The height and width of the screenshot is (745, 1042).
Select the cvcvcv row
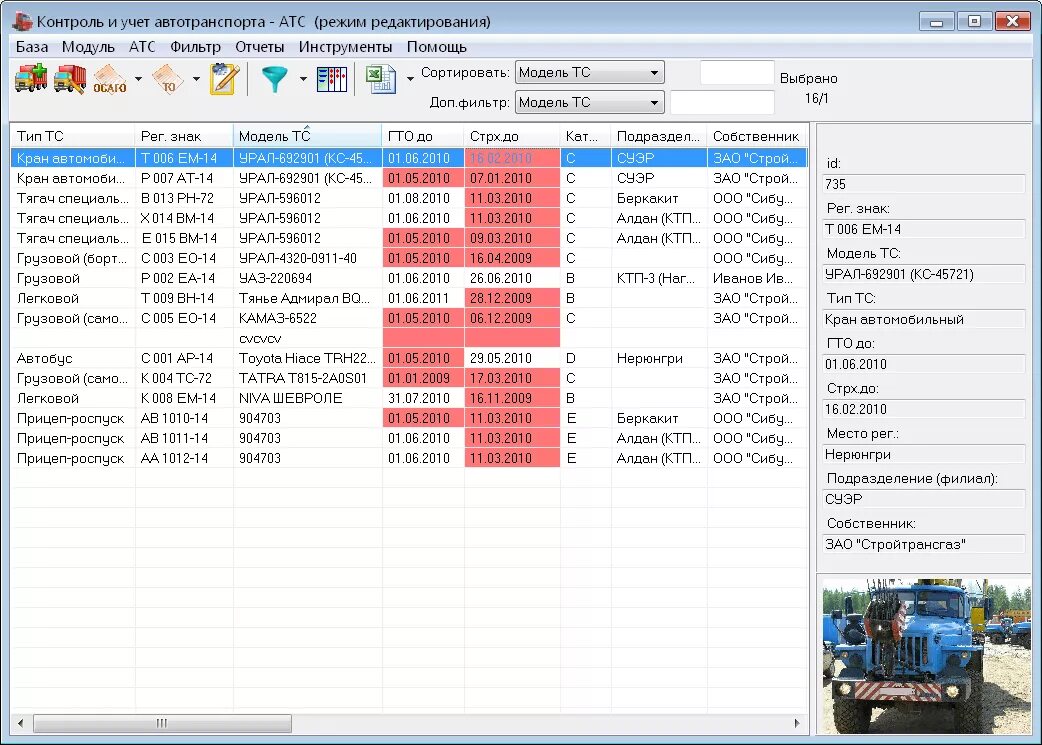tap(409, 338)
